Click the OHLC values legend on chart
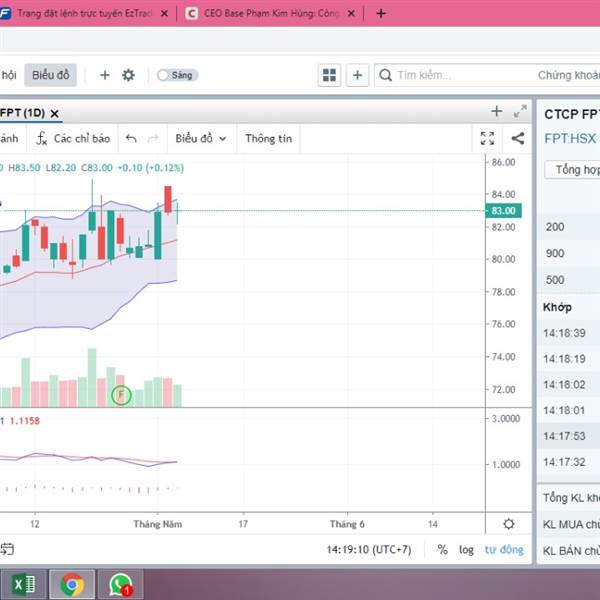 92,168
